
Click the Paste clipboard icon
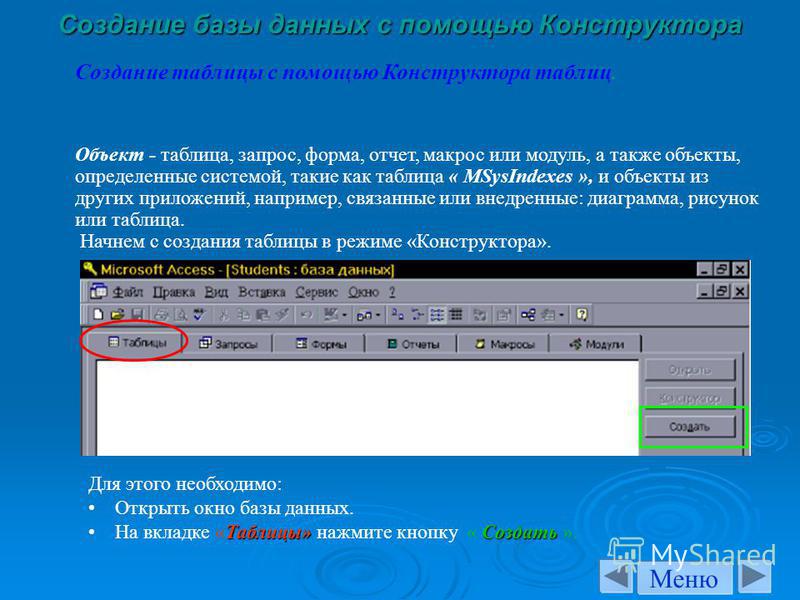[x=263, y=315]
